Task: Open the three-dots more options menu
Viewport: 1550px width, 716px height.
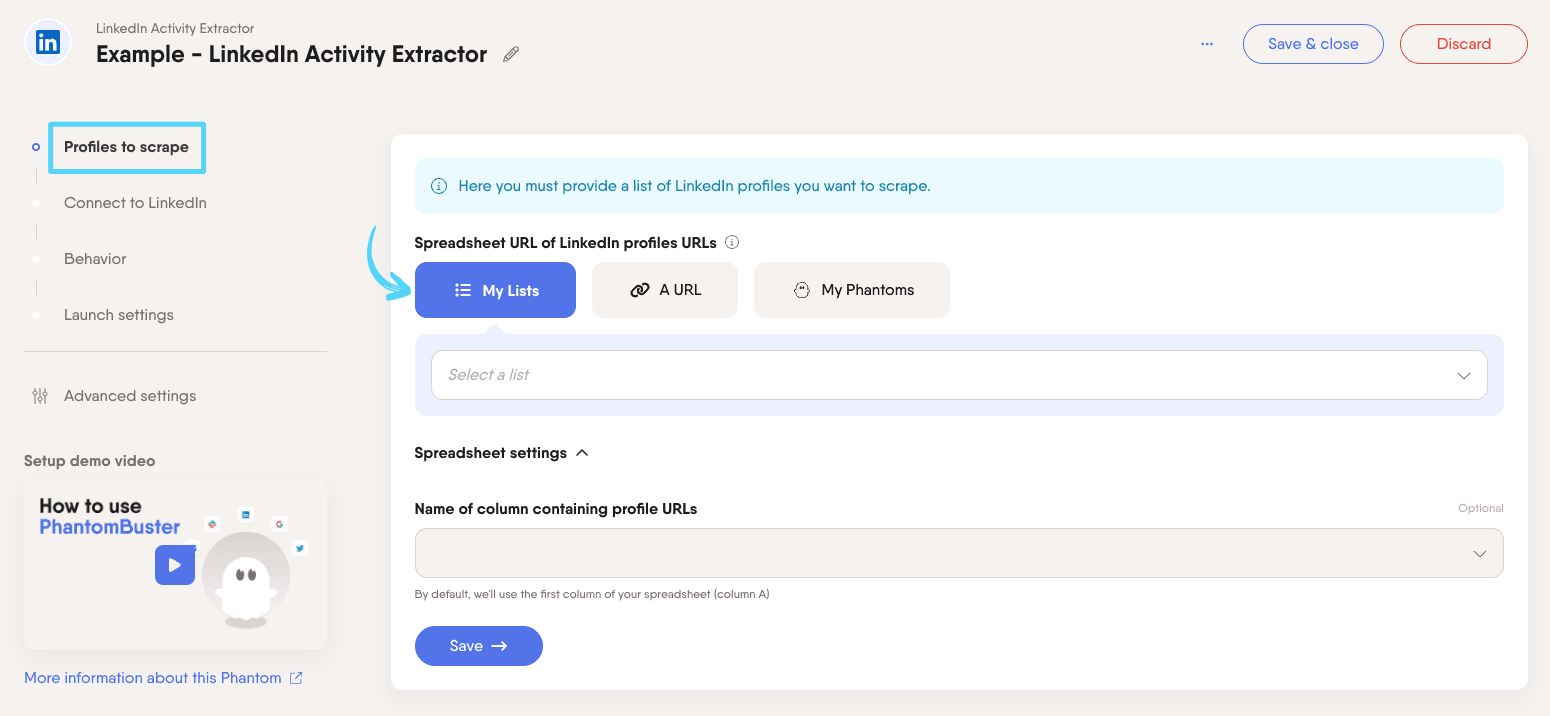Action: tap(1207, 44)
